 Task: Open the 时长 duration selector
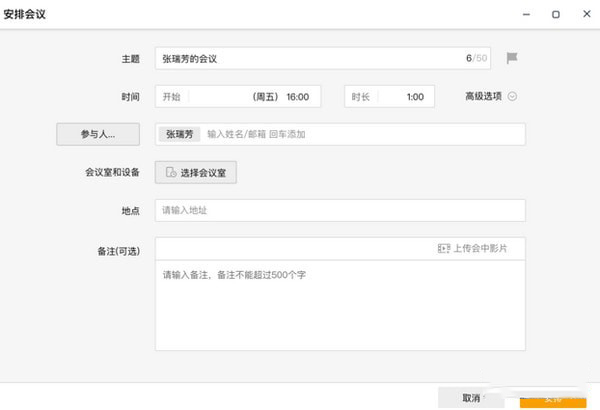[x=390, y=97]
